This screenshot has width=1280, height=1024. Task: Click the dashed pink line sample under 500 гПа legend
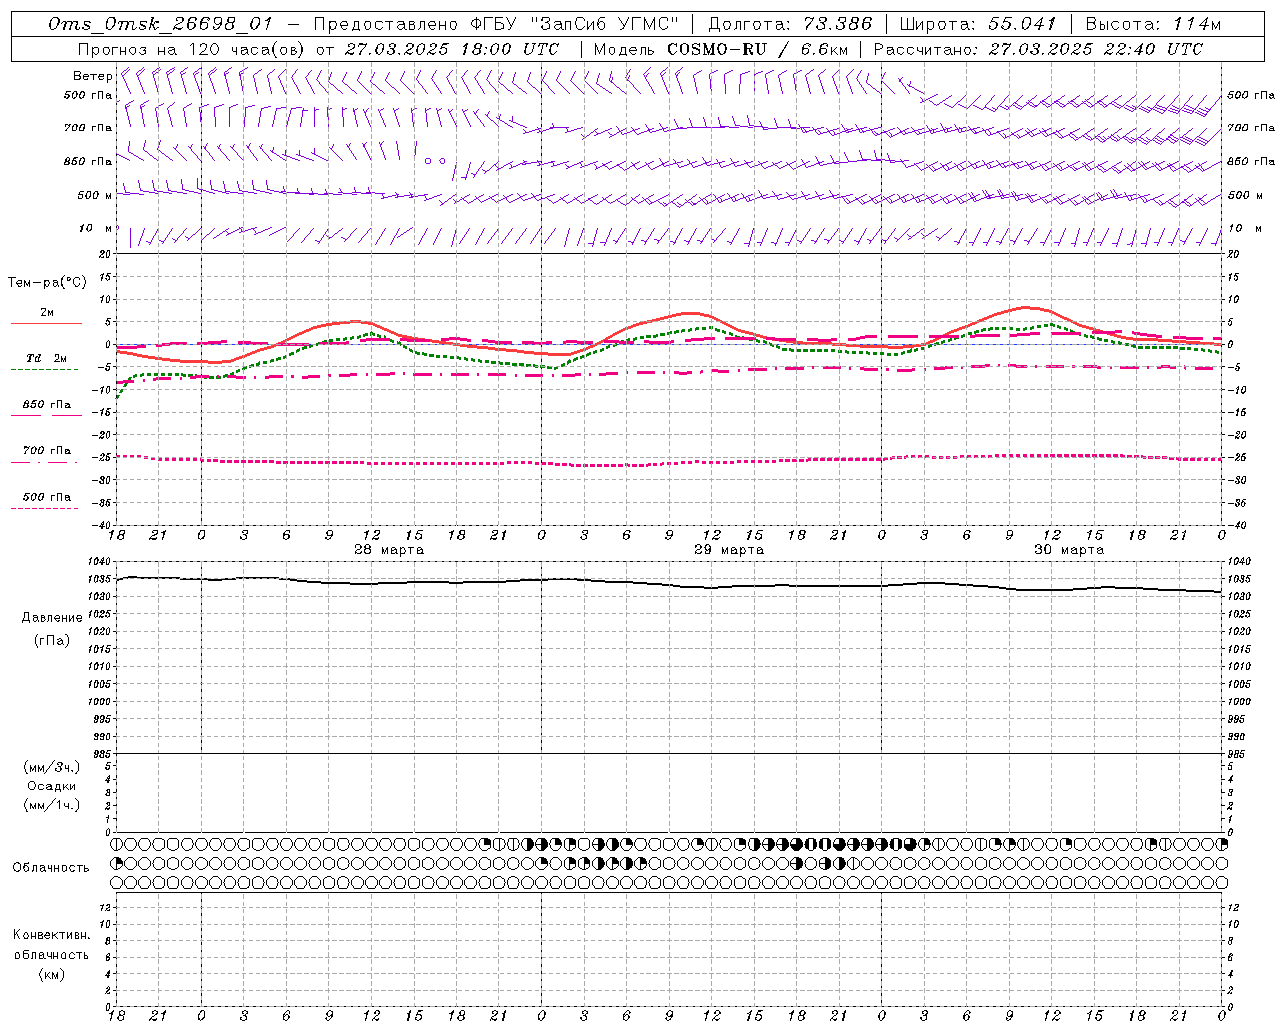tap(45, 508)
